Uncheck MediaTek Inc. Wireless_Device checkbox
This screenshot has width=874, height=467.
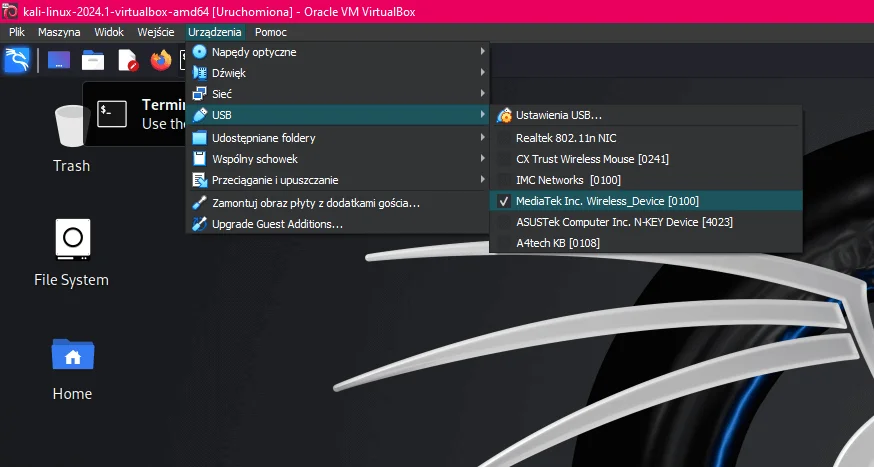504,201
